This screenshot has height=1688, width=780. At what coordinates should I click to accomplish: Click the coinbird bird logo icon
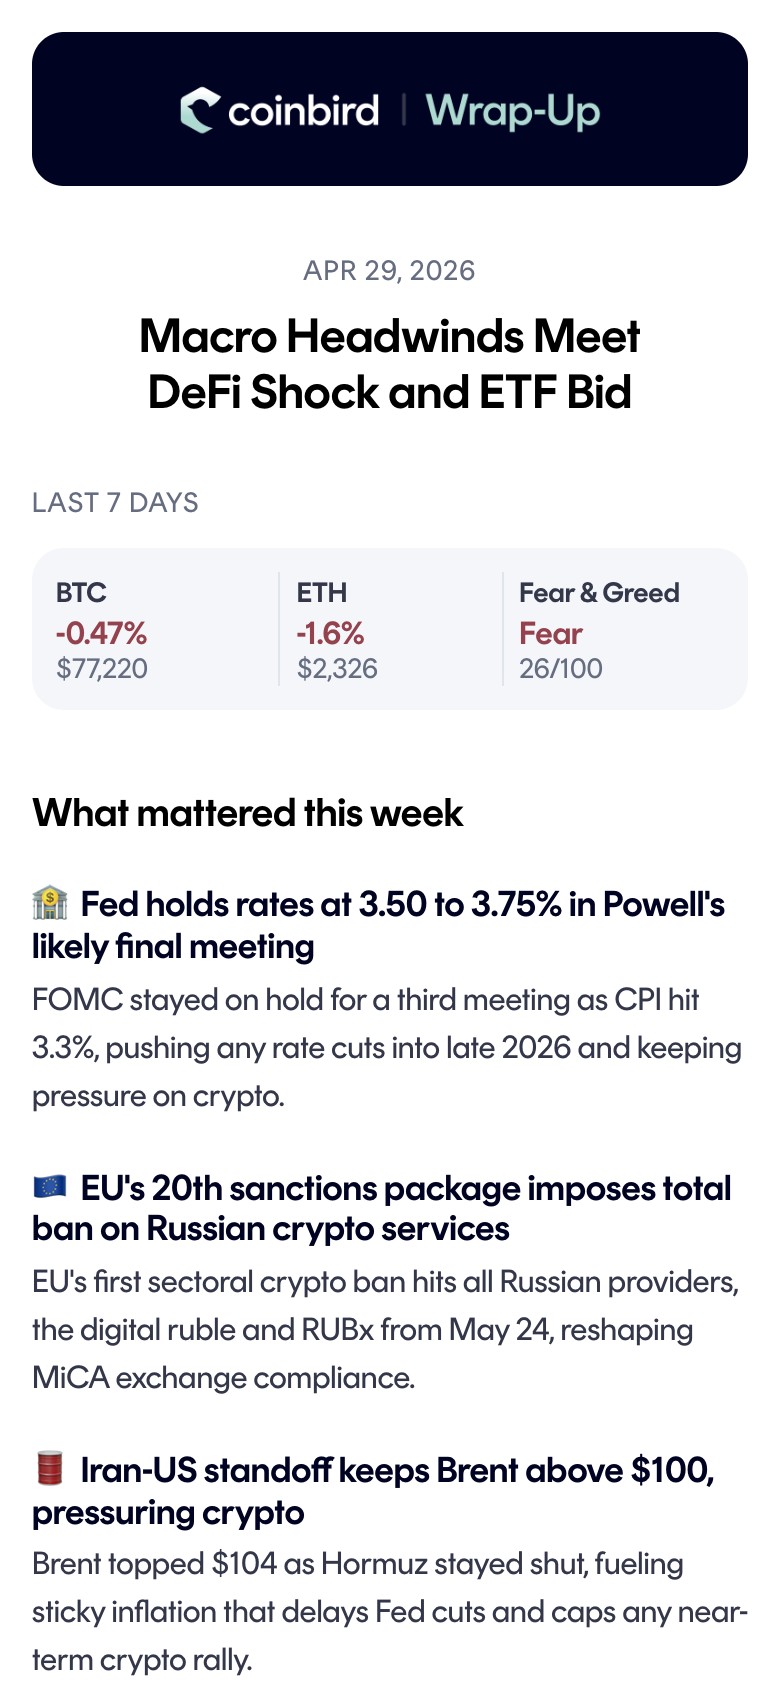(x=200, y=110)
